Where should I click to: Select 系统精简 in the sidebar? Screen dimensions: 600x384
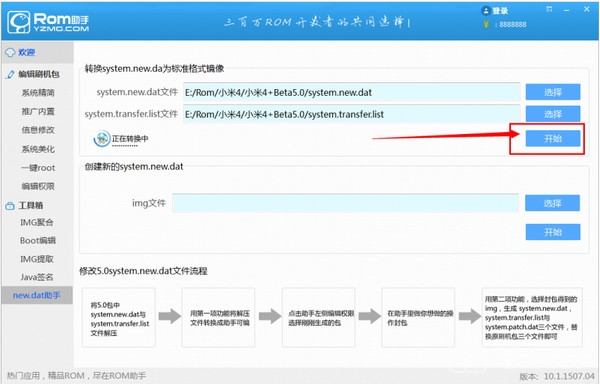pyautogui.click(x=38, y=93)
